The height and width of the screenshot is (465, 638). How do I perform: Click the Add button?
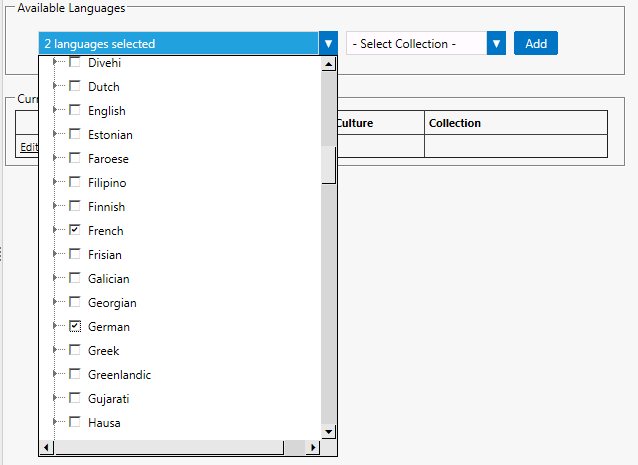coord(536,44)
